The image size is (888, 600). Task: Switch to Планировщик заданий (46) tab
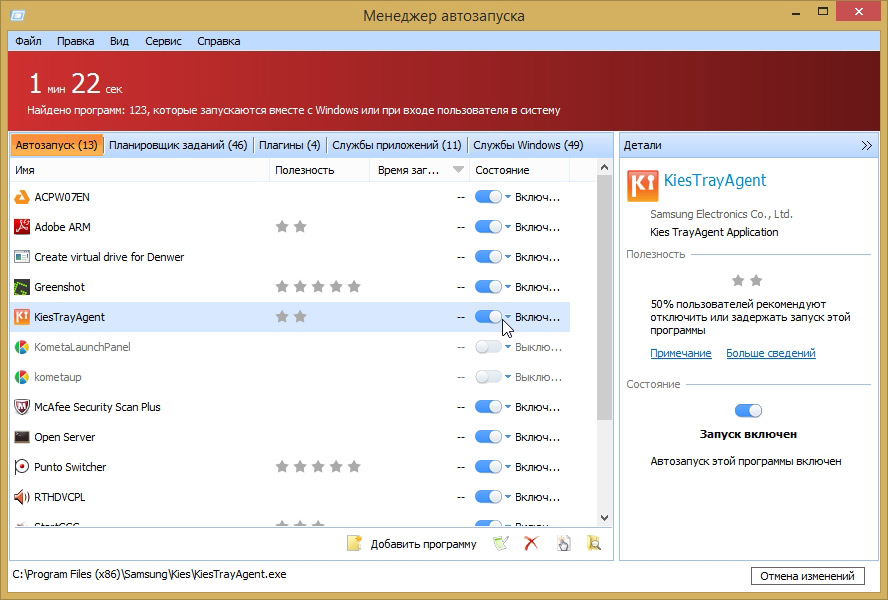[x=178, y=145]
